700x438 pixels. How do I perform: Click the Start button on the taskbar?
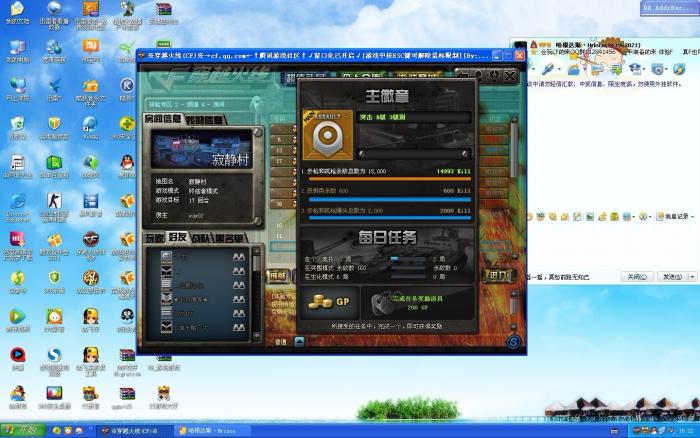pos(22,430)
